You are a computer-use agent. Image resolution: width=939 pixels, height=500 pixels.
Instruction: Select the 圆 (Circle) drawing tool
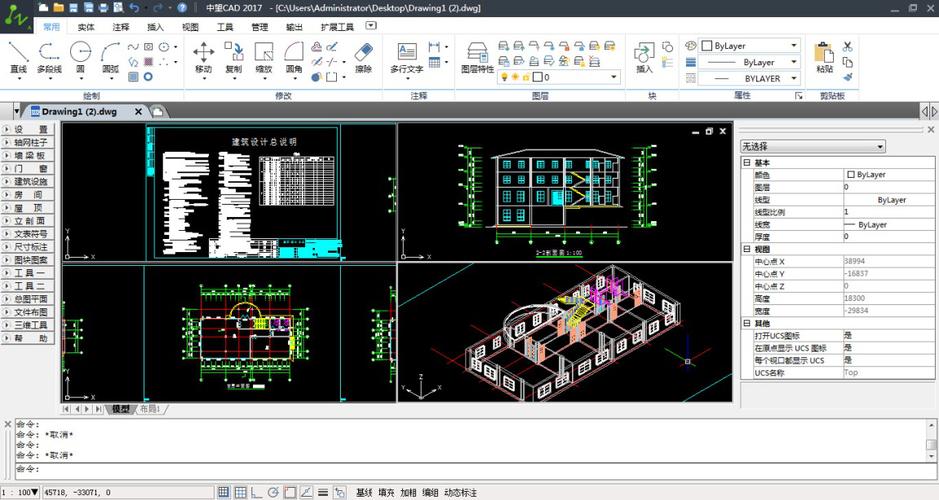[81, 57]
